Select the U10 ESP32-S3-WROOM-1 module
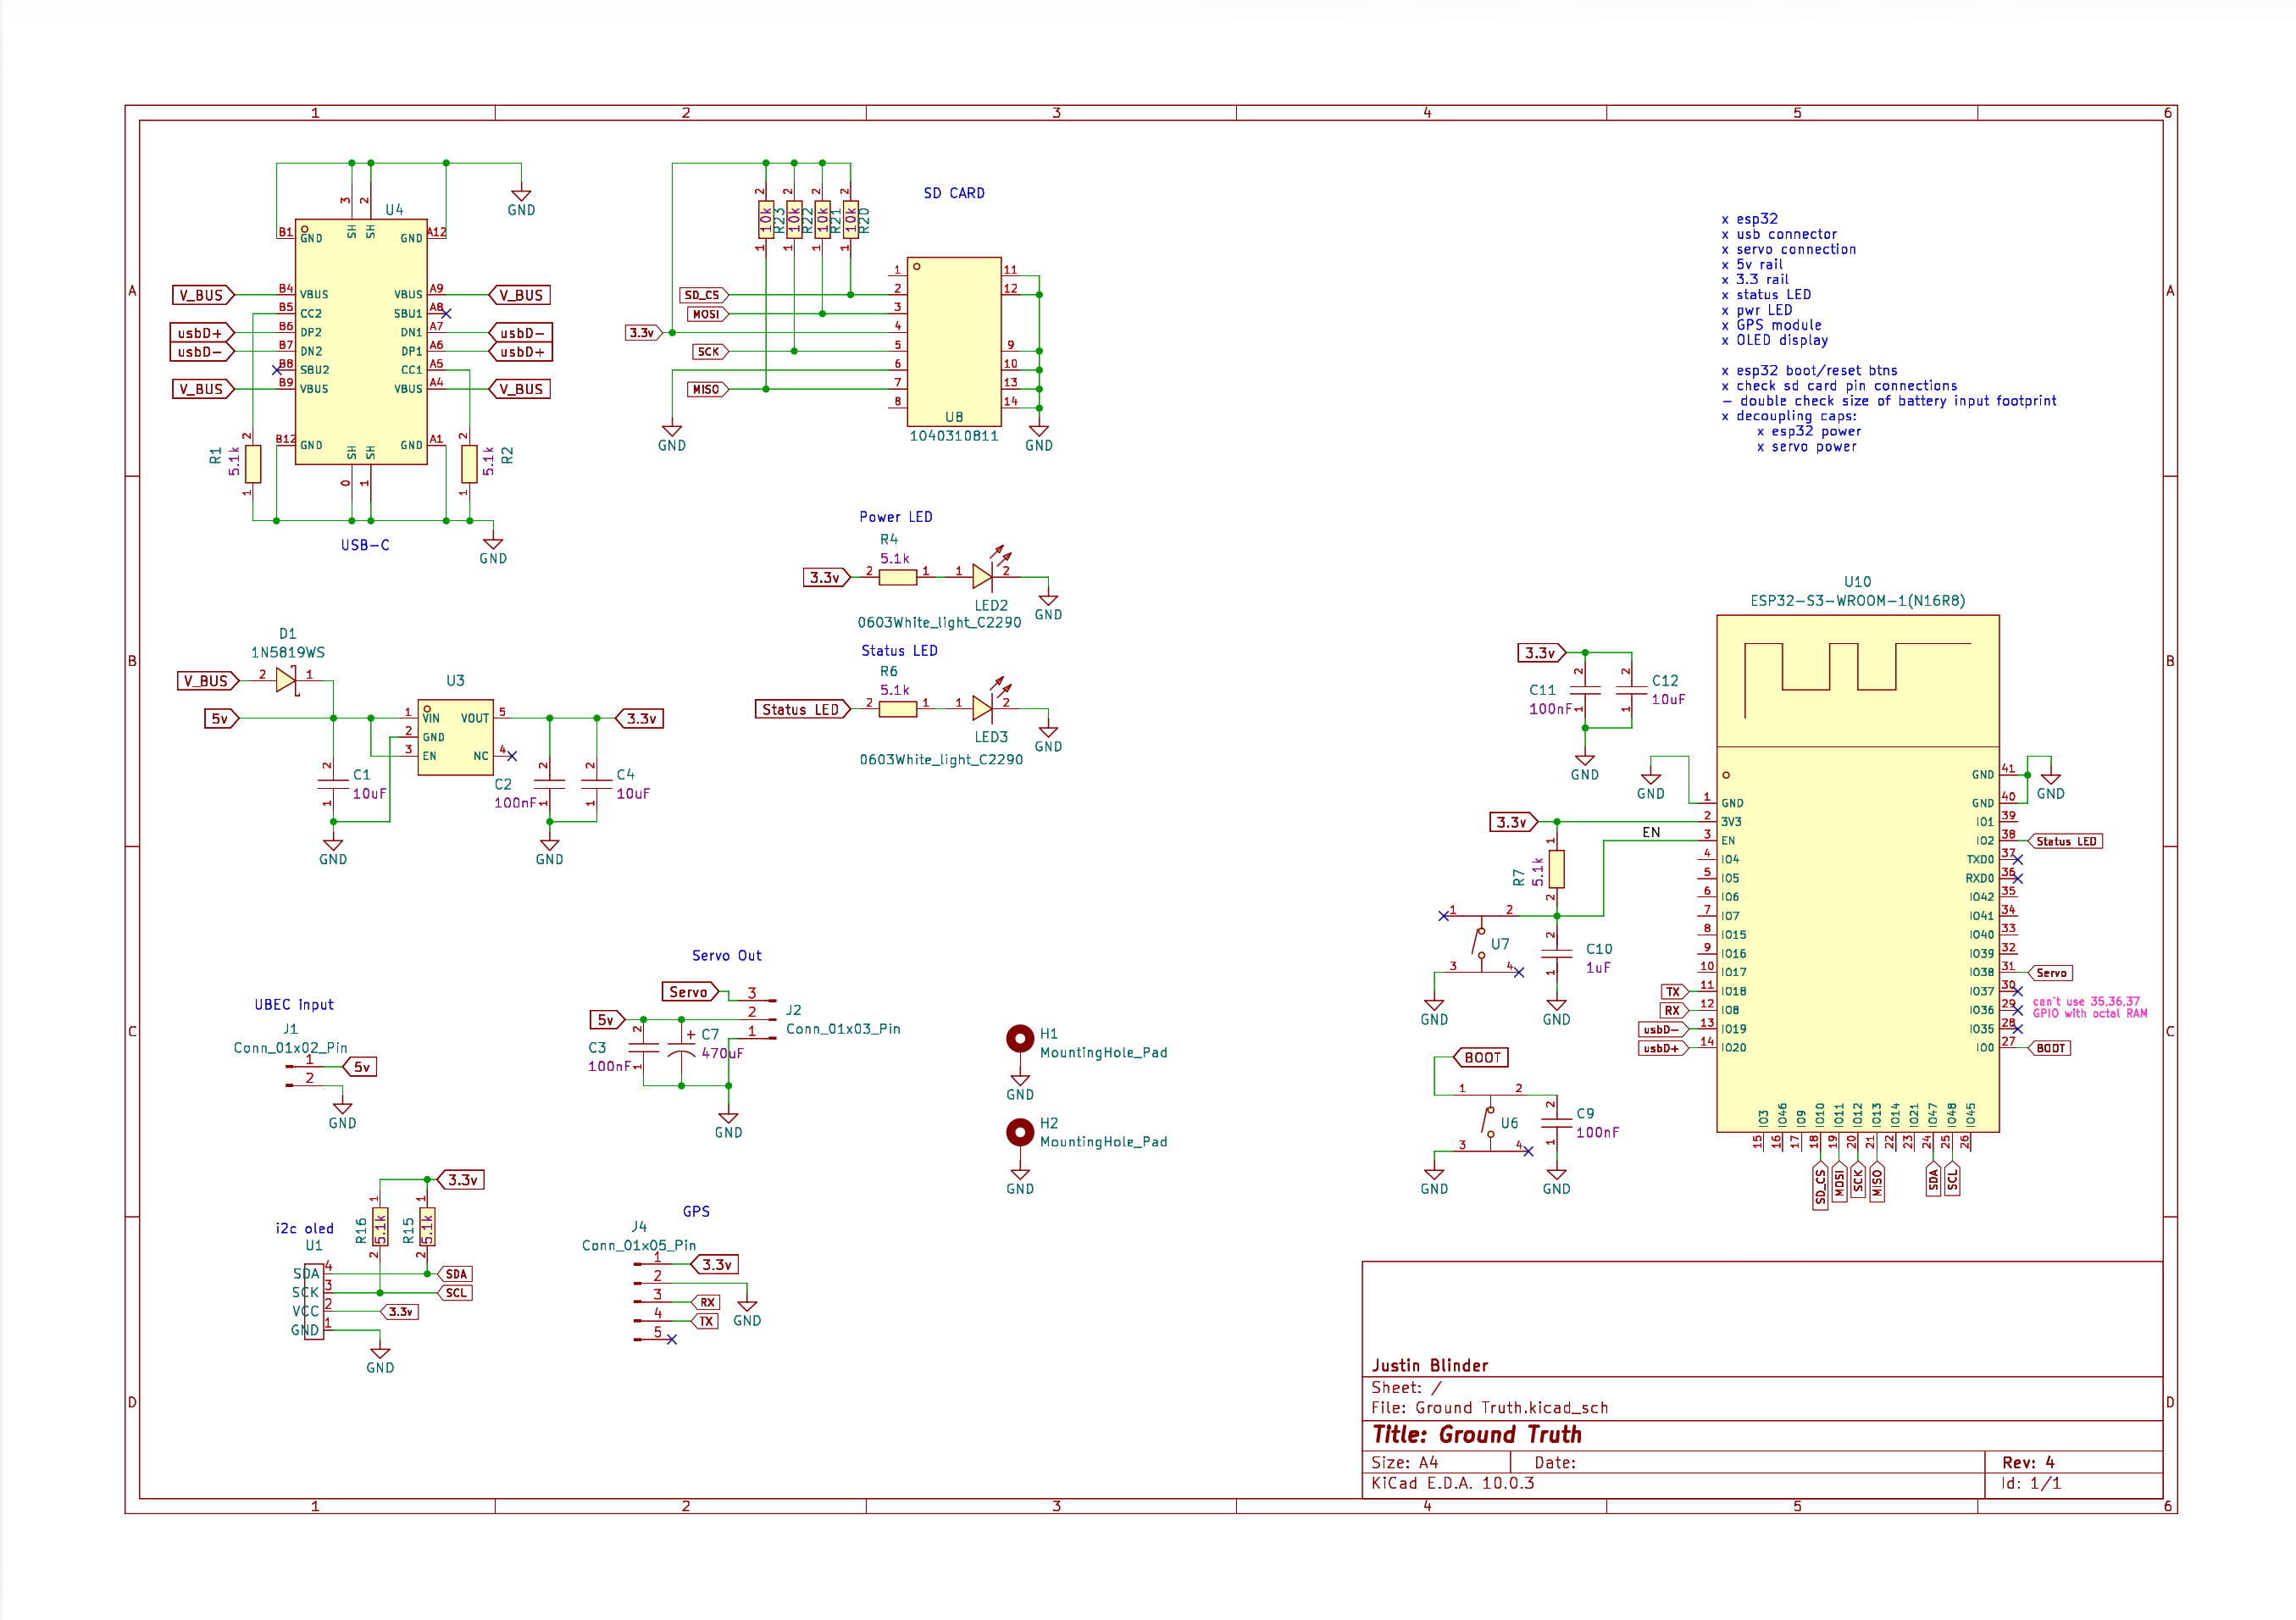This screenshot has height=1620, width=2296. 1857,873
